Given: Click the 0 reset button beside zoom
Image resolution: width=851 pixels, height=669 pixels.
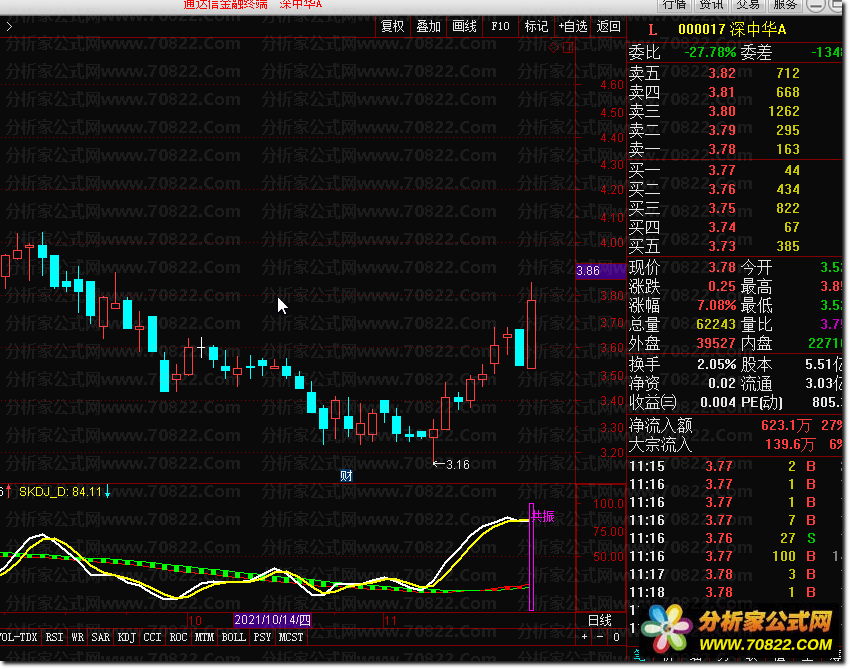Looking at the screenshot, I should tap(616, 637).
